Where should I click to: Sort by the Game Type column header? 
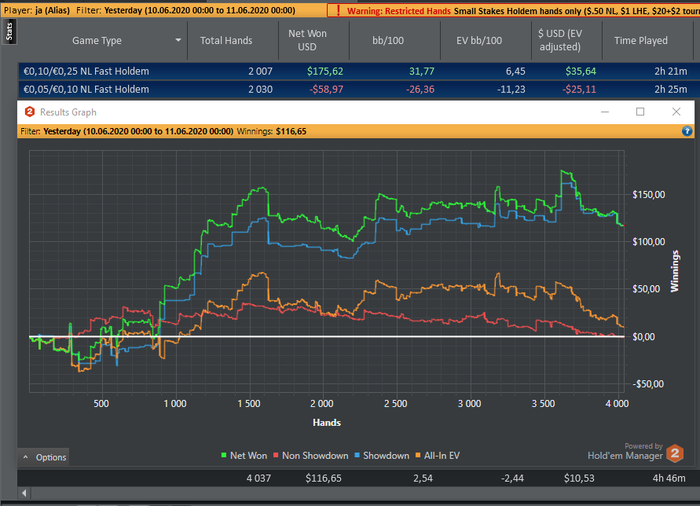pos(97,41)
